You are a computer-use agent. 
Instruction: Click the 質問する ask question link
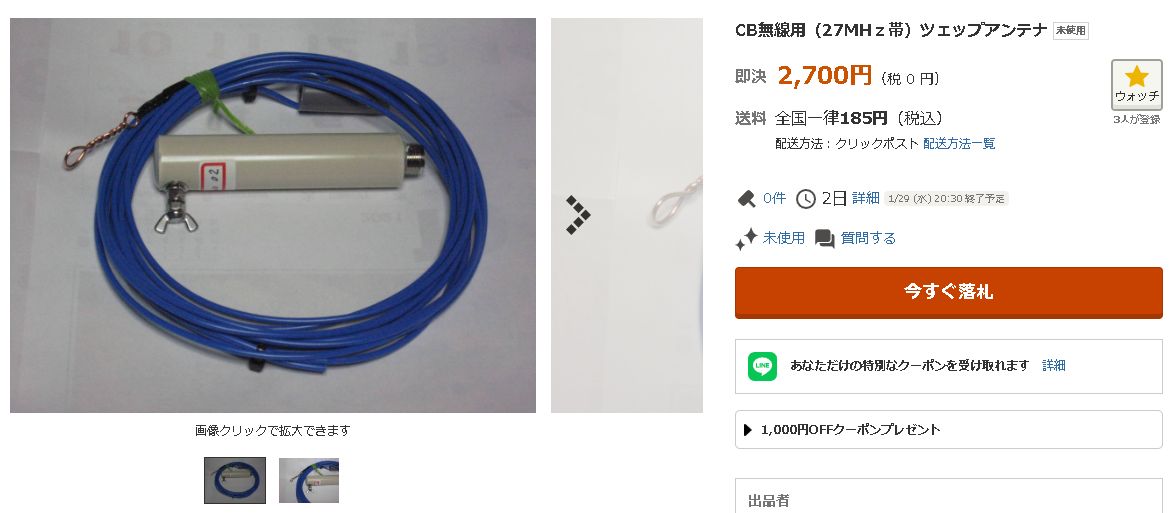point(868,238)
